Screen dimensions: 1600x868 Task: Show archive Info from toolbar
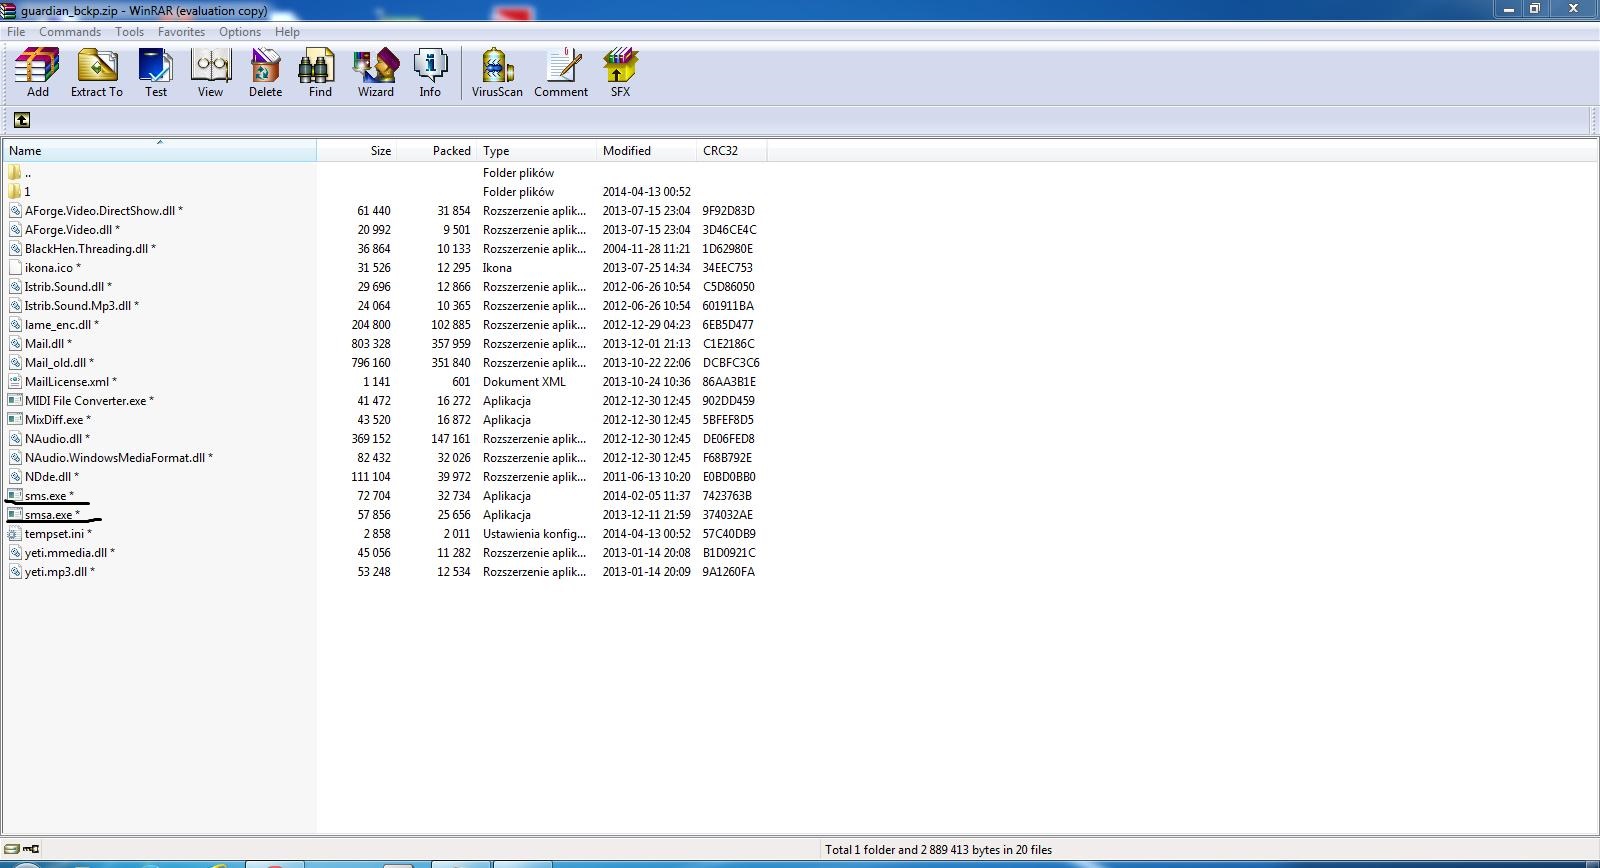(x=430, y=73)
